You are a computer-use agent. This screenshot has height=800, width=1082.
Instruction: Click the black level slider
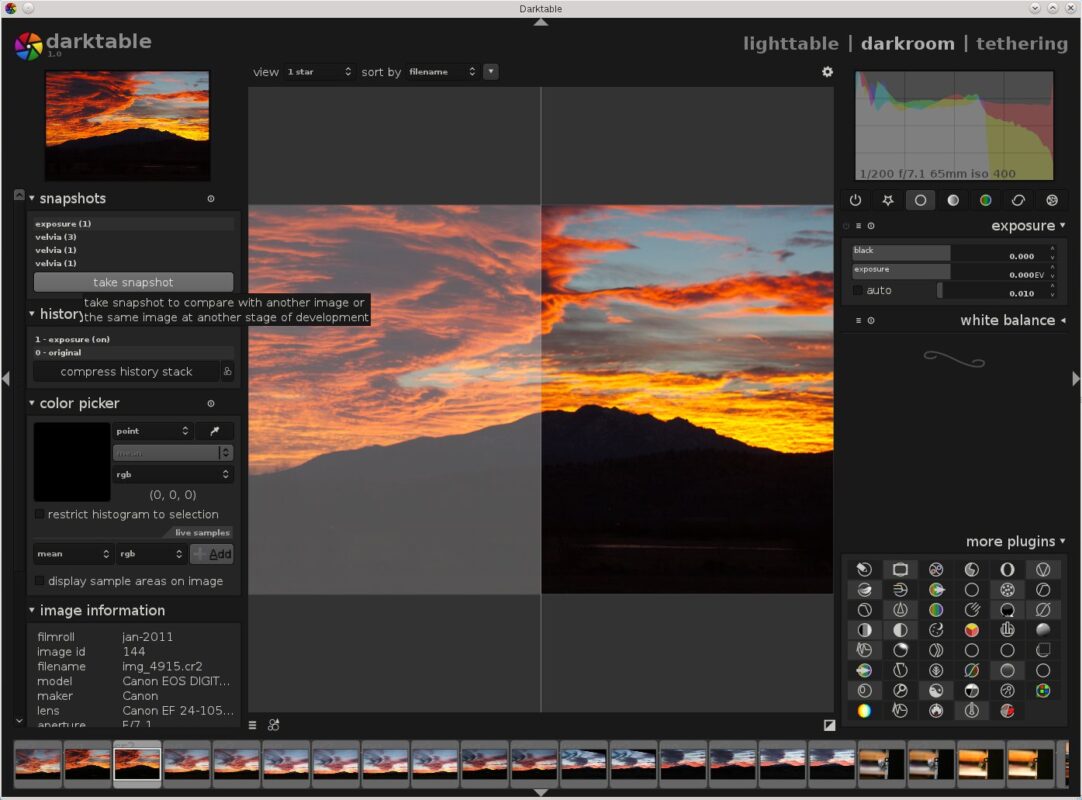[x=950, y=253]
